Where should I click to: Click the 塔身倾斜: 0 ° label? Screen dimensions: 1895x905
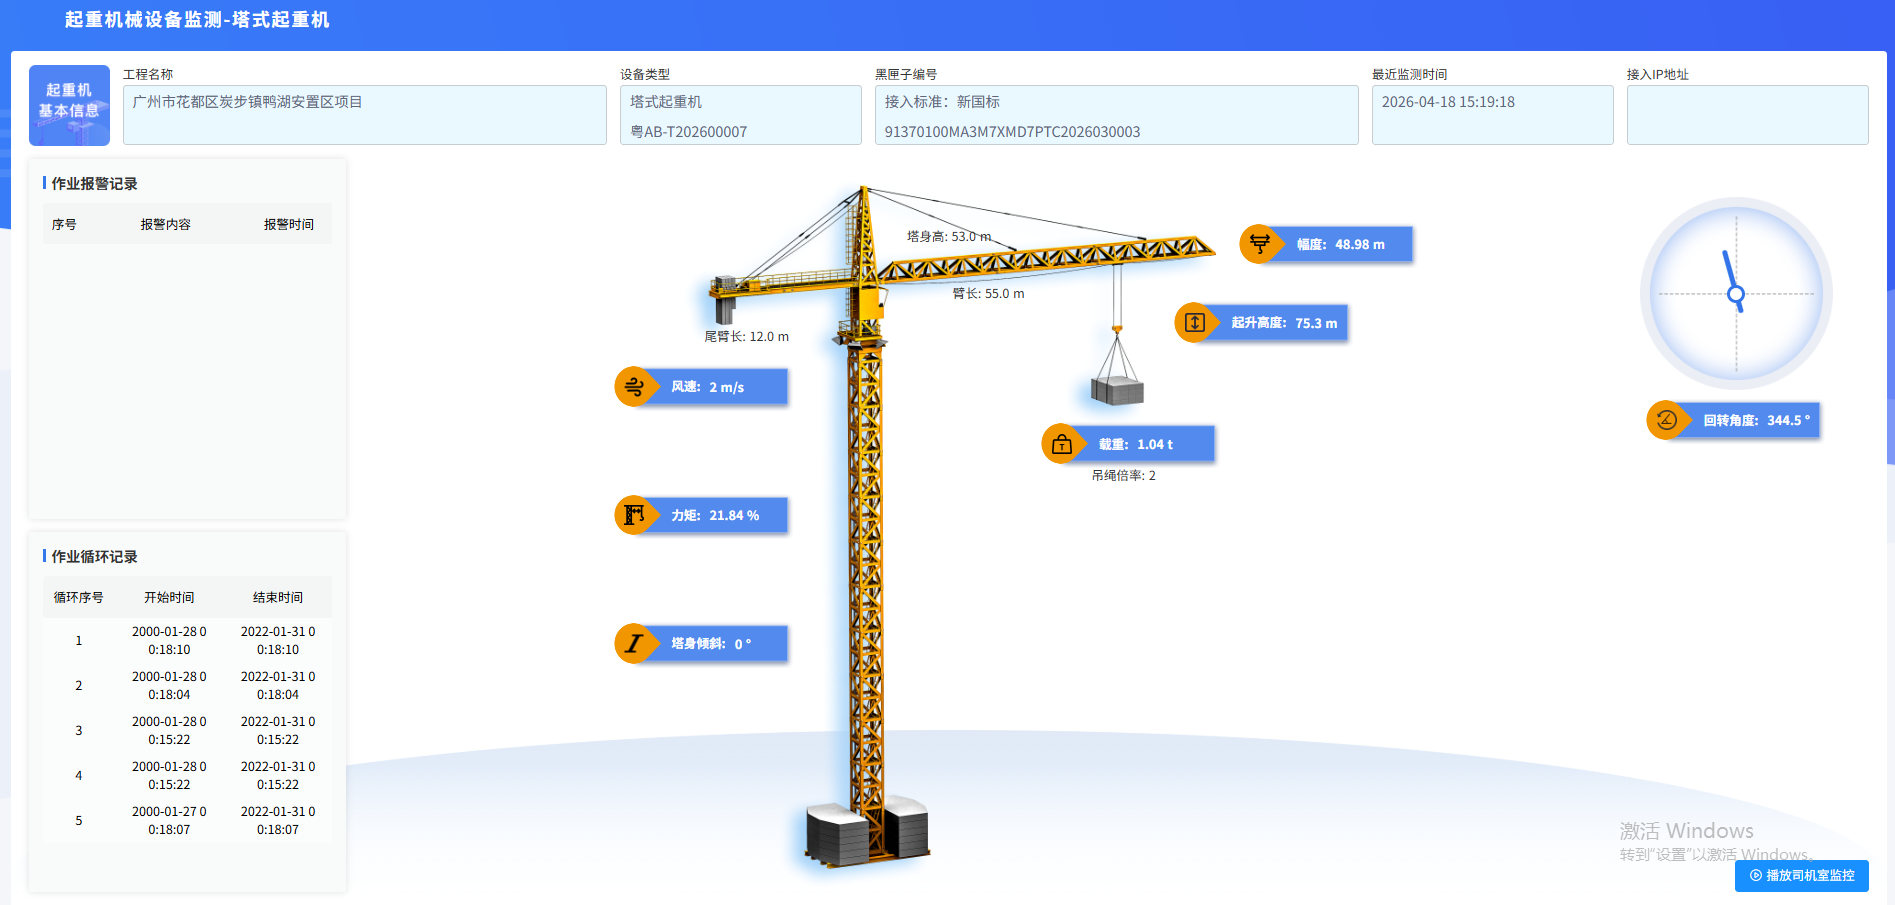[x=711, y=644]
